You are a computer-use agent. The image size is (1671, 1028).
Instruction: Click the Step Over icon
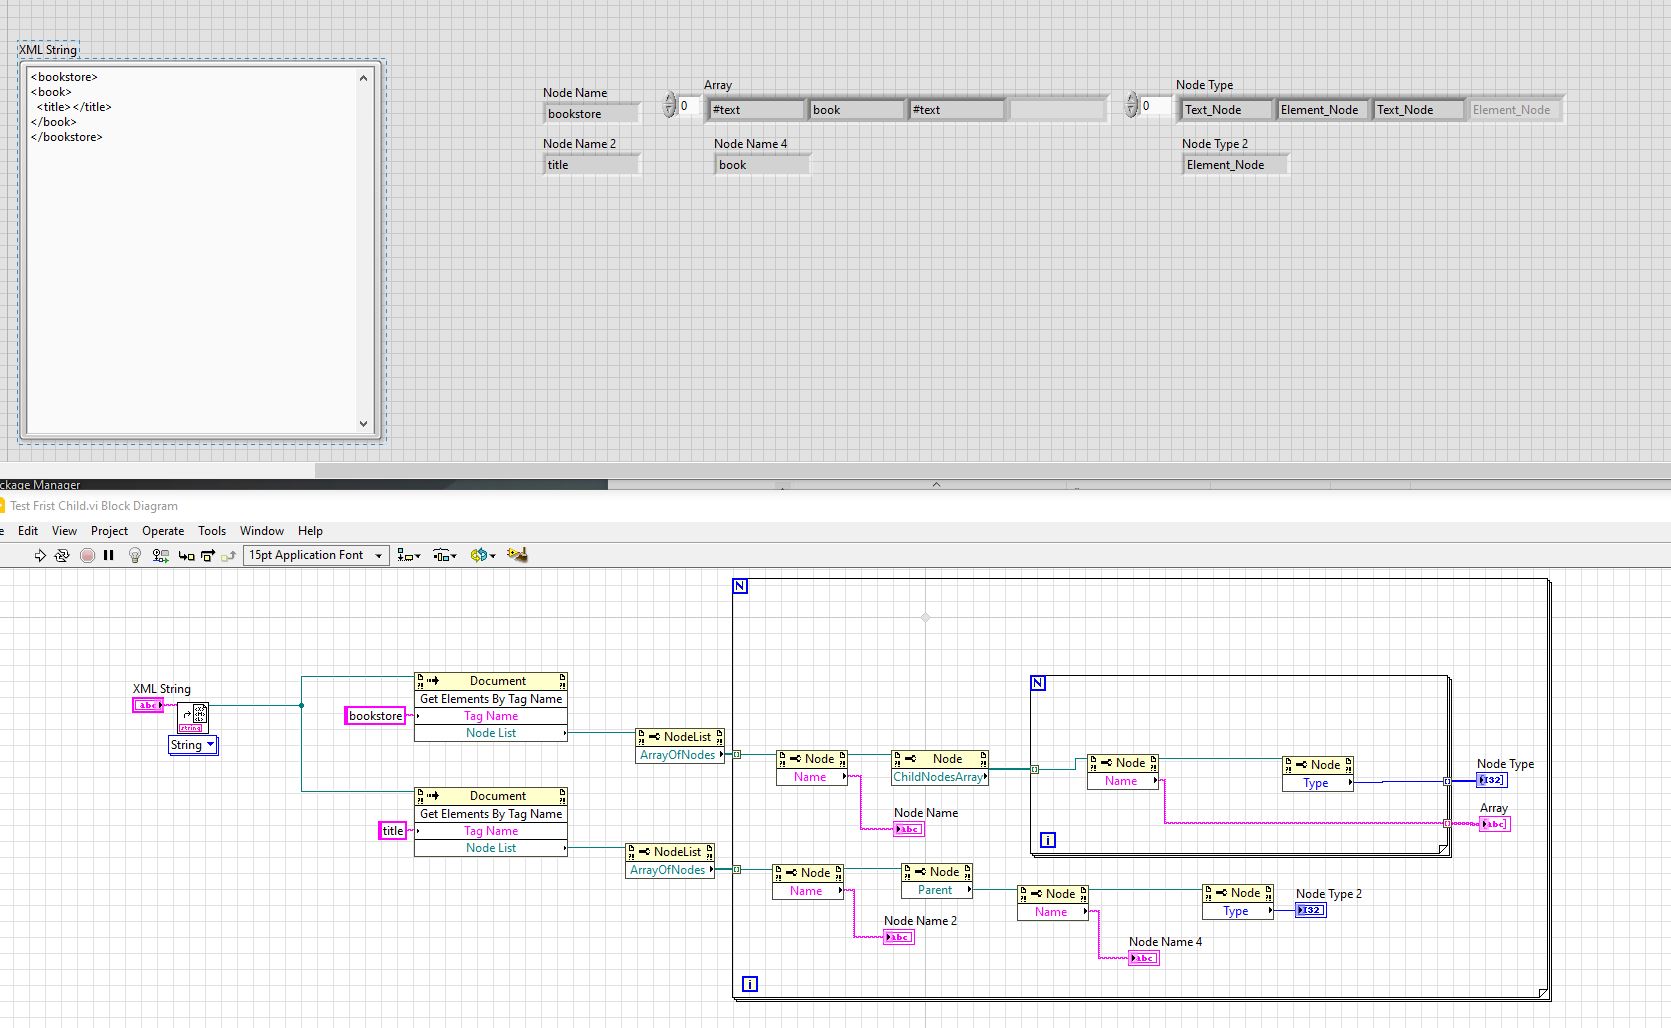208,555
